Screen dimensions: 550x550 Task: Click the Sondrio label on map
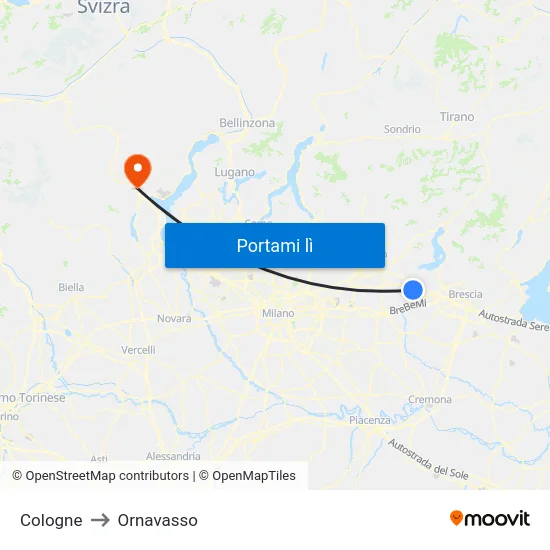(402, 129)
